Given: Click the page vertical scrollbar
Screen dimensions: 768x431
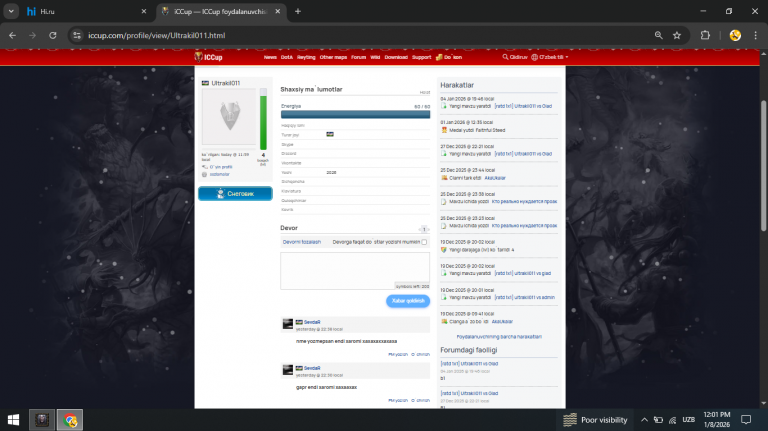Looking at the screenshot, I should point(763,166).
